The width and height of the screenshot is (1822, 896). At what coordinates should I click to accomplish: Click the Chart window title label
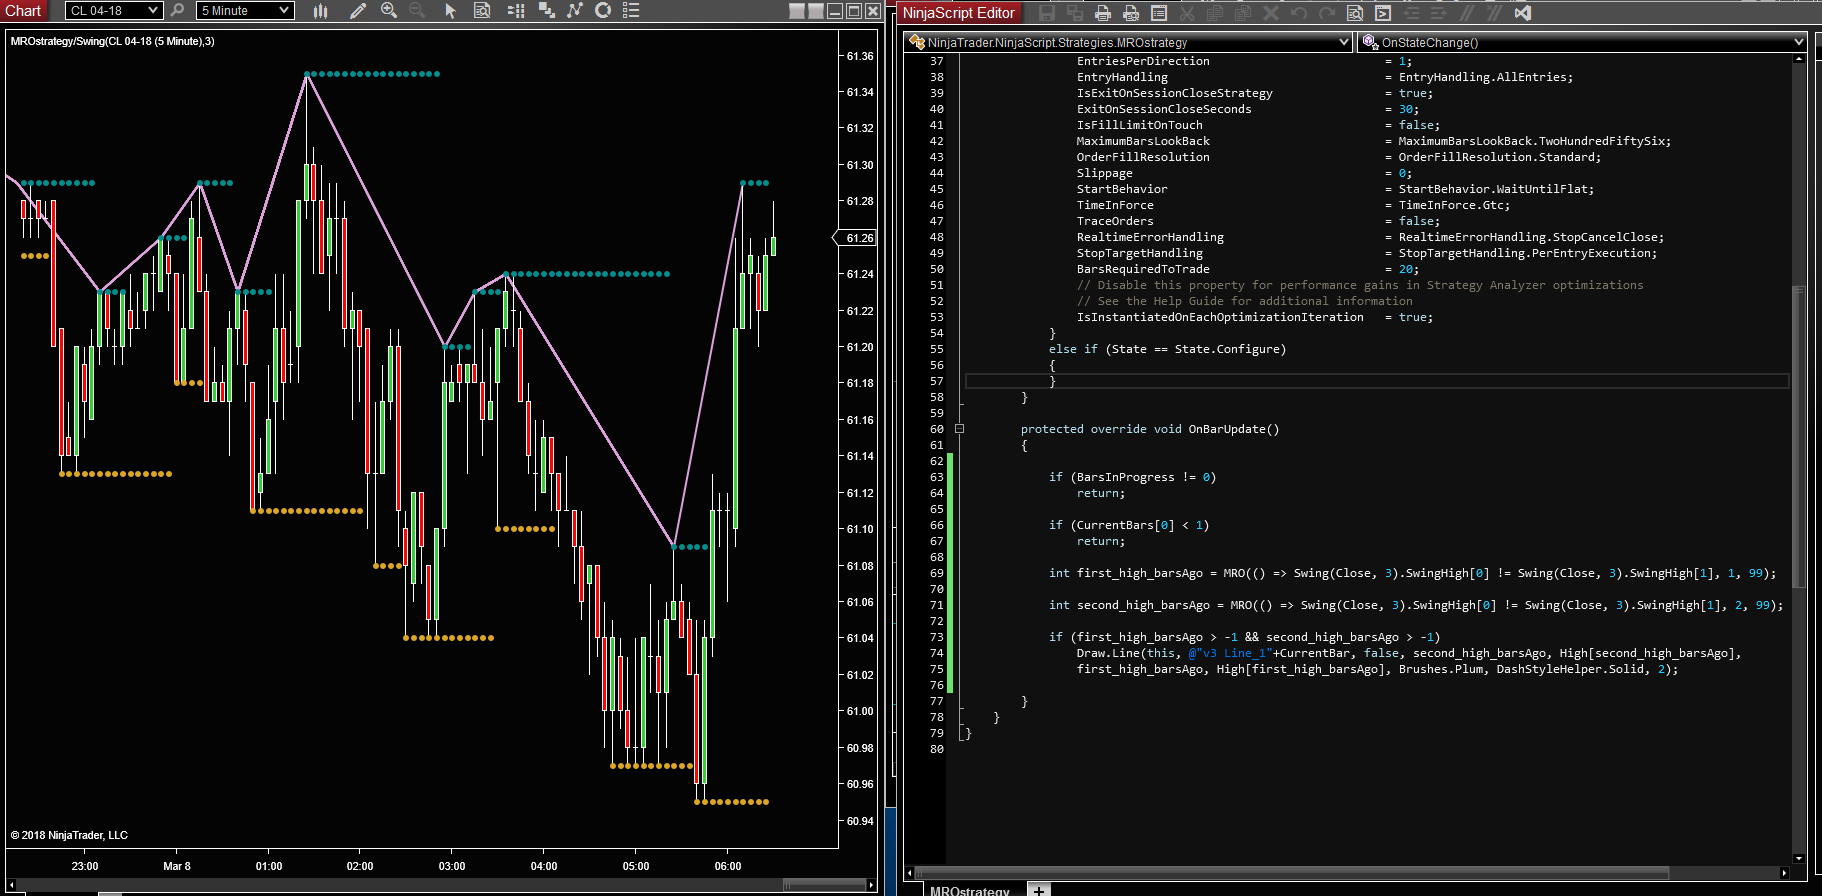click(x=23, y=11)
